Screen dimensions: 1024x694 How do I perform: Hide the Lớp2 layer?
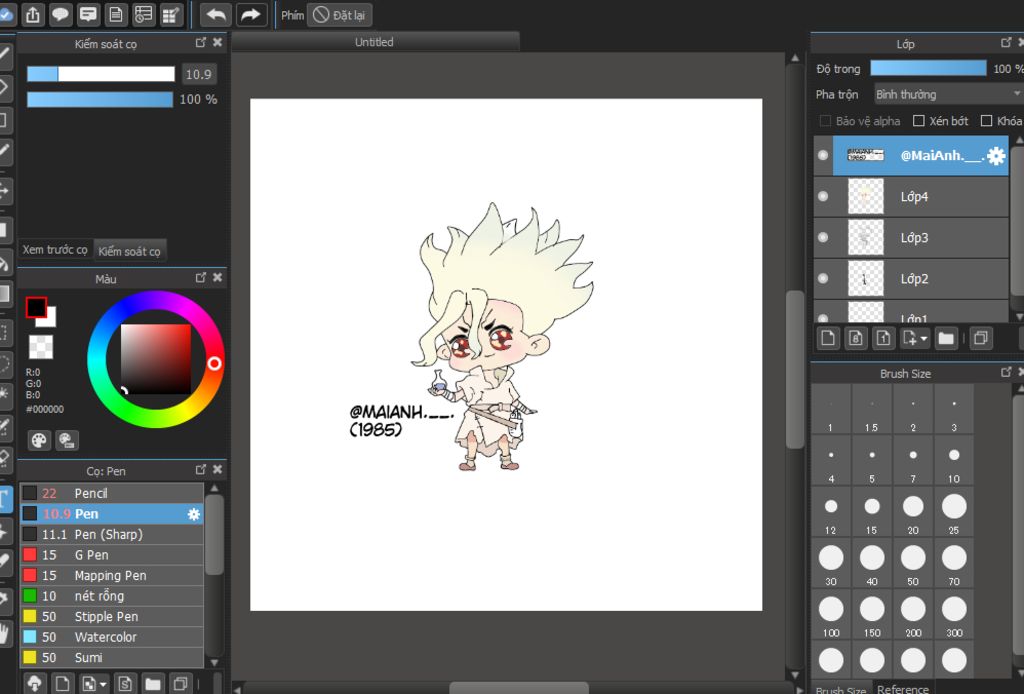pos(823,278)
